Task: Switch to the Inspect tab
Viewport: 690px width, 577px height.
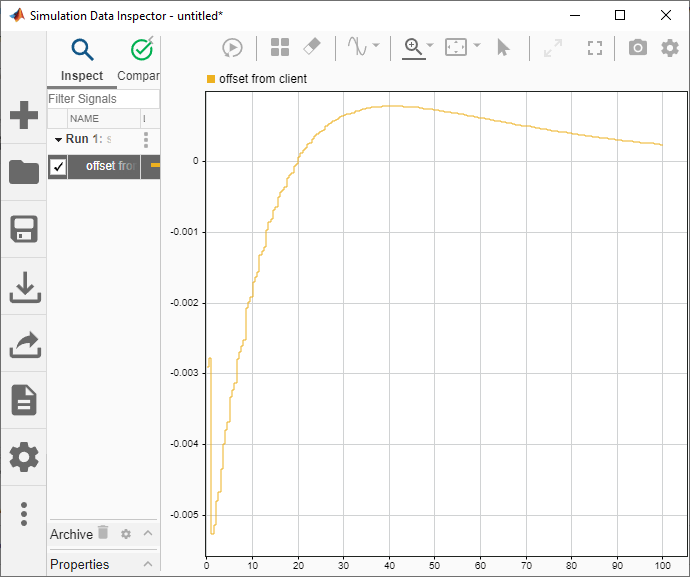Action: pyautogui.click(x=82, y=58)
